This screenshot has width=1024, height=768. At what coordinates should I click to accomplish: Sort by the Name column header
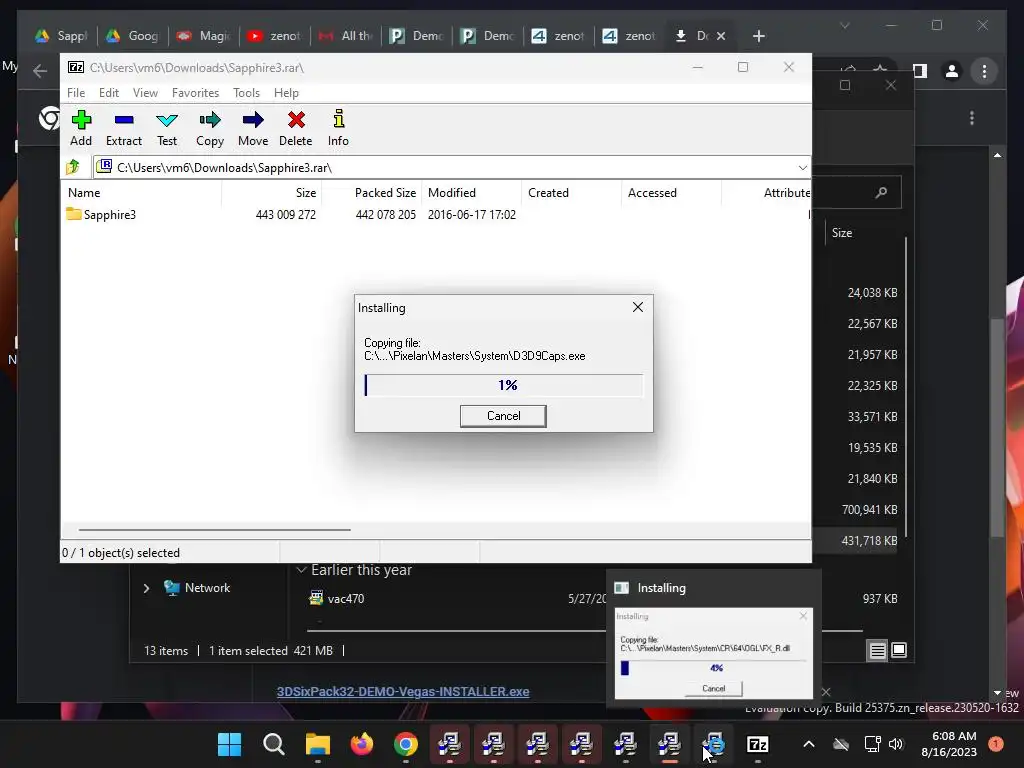(x=84, y=193)
